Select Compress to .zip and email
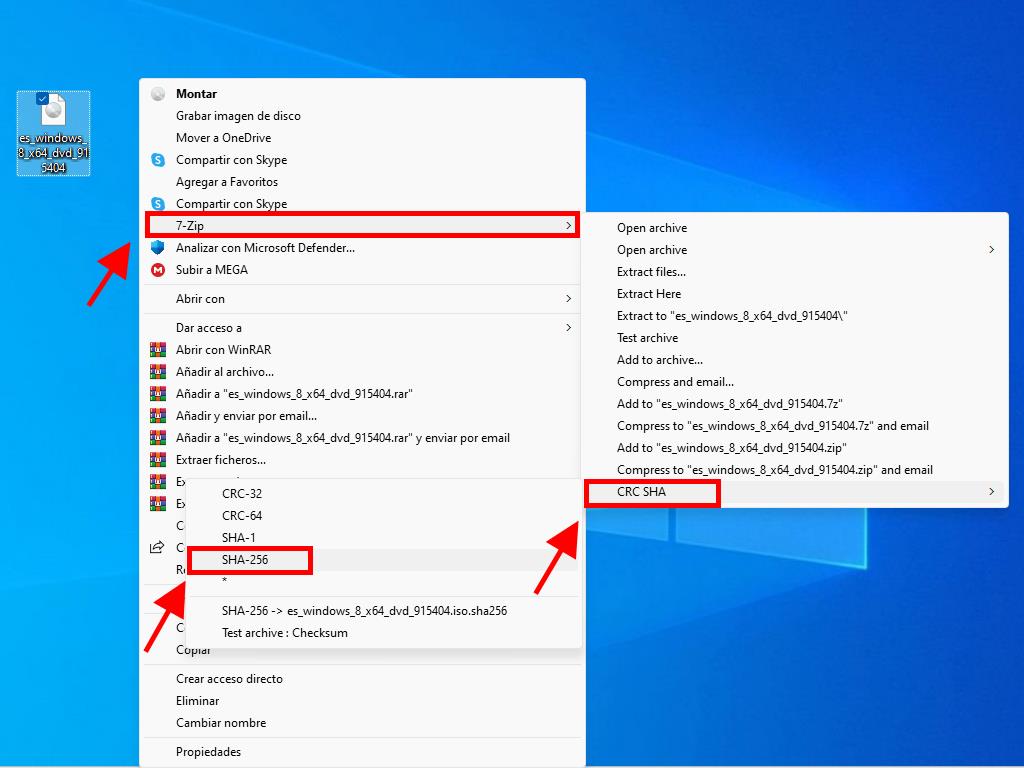The width and height of the screenshot is (1024, 768). point(775,470)
